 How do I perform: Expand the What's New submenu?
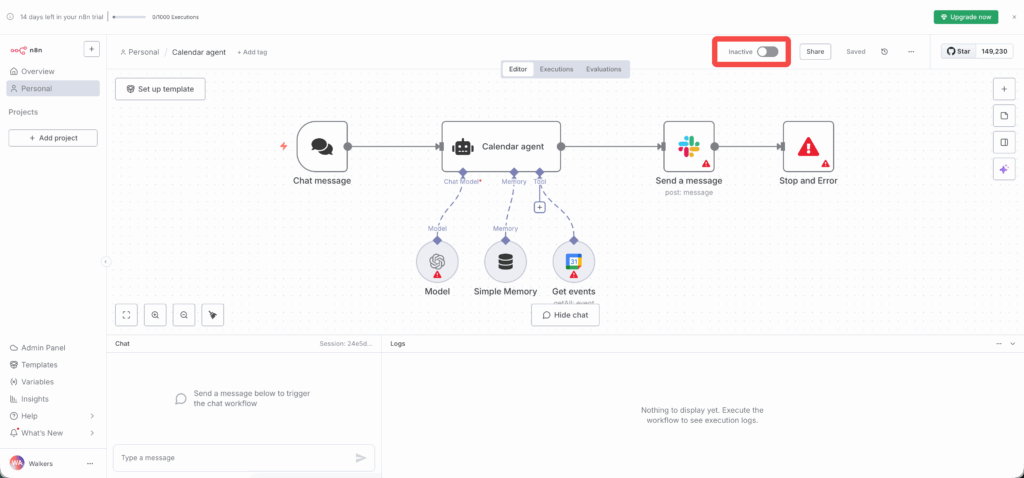(x=92, y=433)
